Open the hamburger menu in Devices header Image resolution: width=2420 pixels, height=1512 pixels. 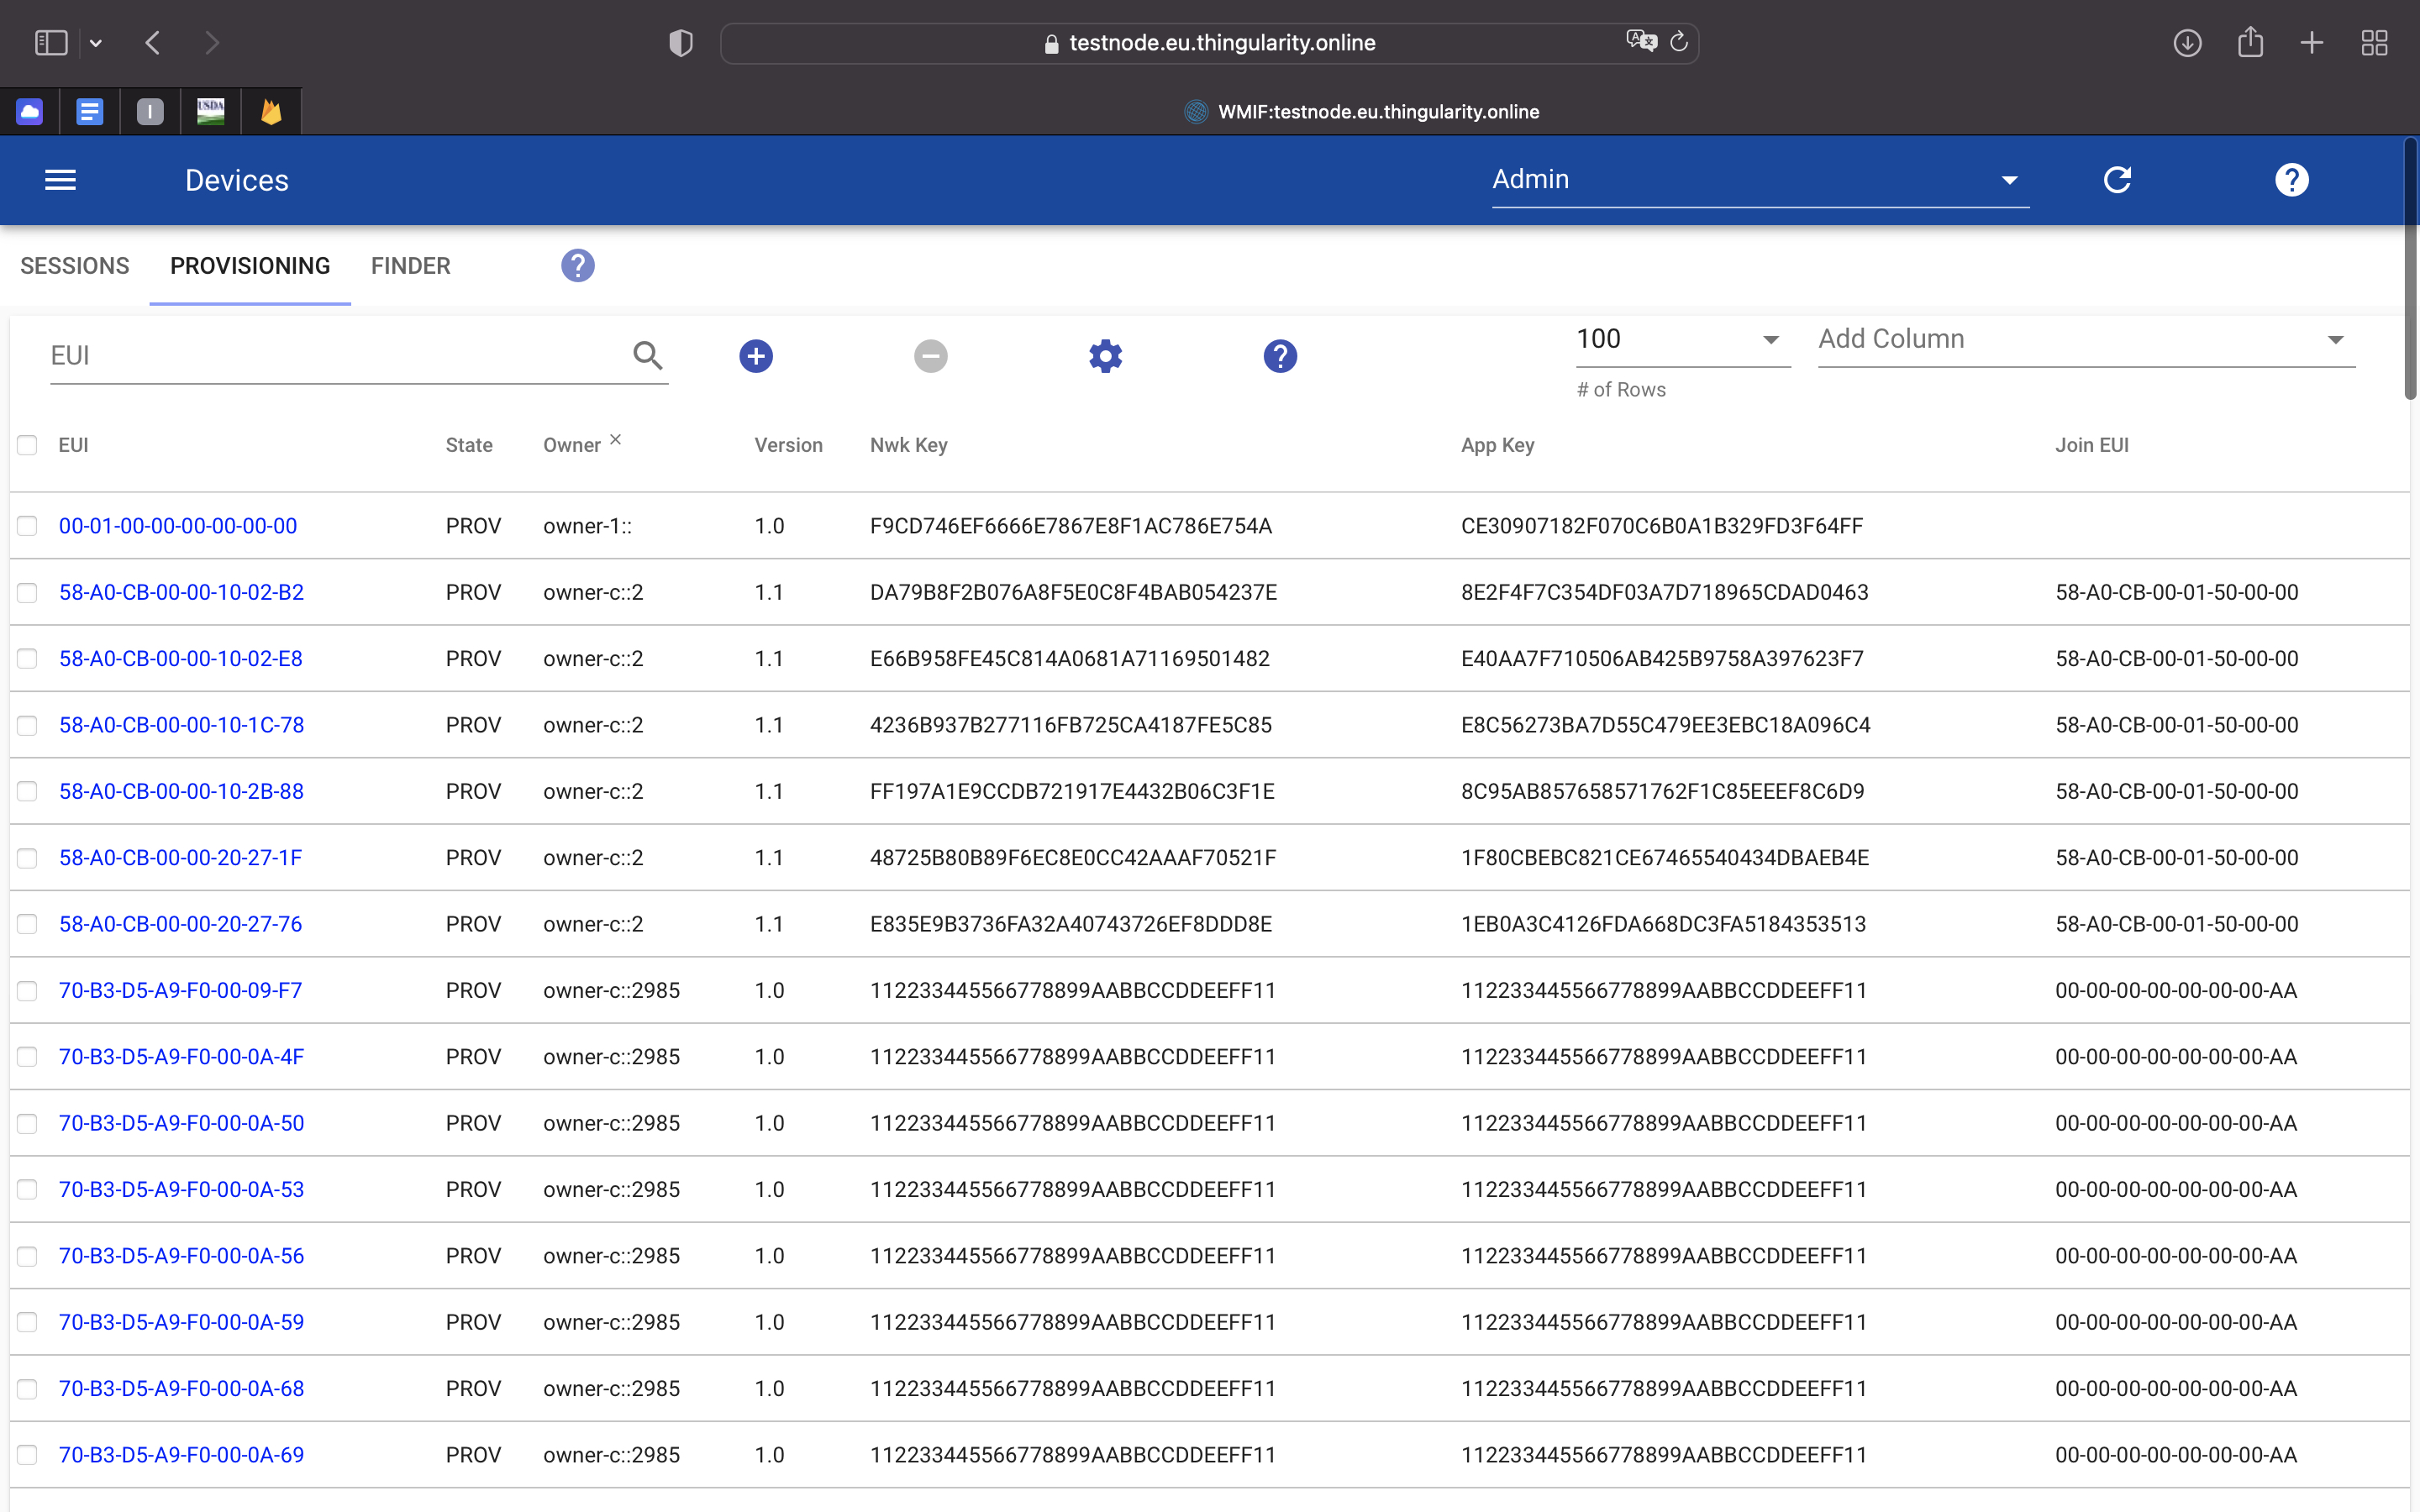click(x=60, y=180)
